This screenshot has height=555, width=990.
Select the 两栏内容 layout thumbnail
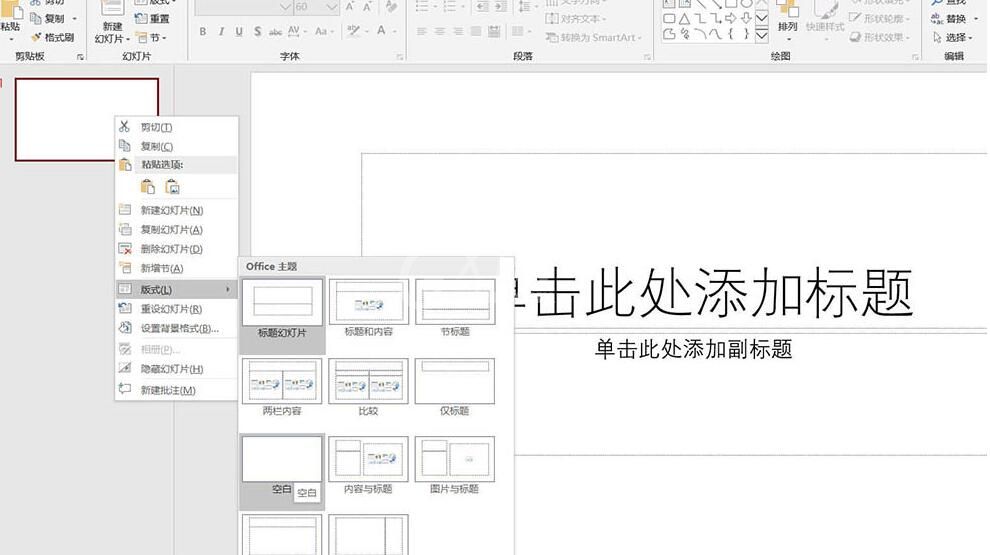[282, 381]
